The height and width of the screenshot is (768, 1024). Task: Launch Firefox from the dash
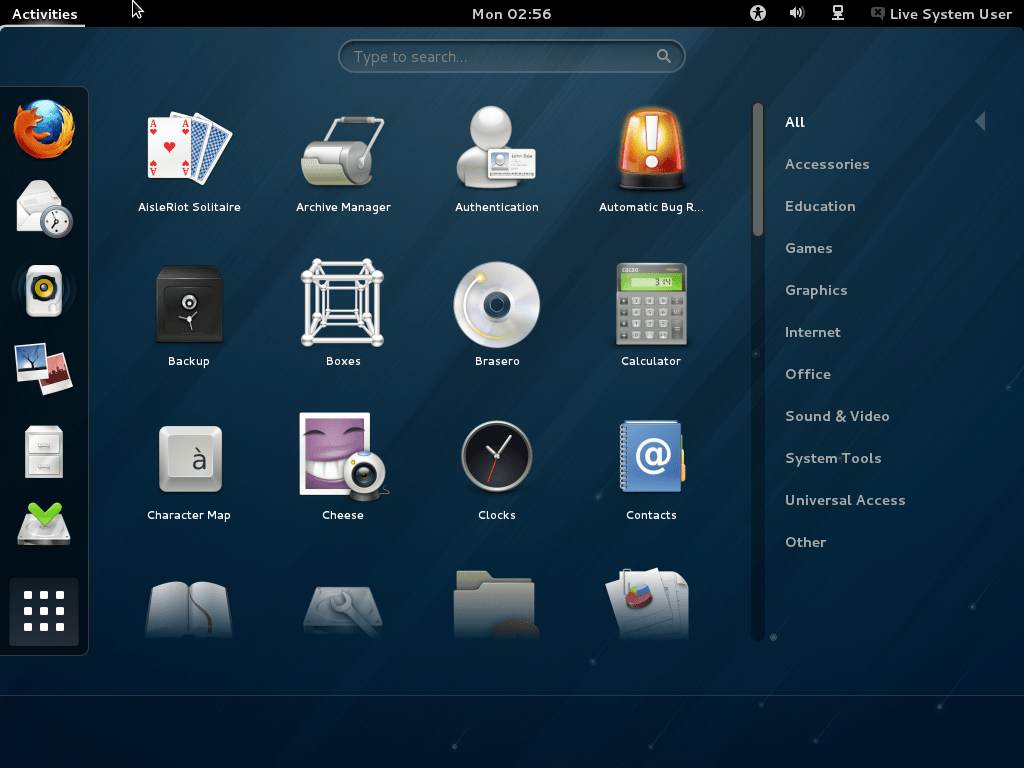[44, 129]
